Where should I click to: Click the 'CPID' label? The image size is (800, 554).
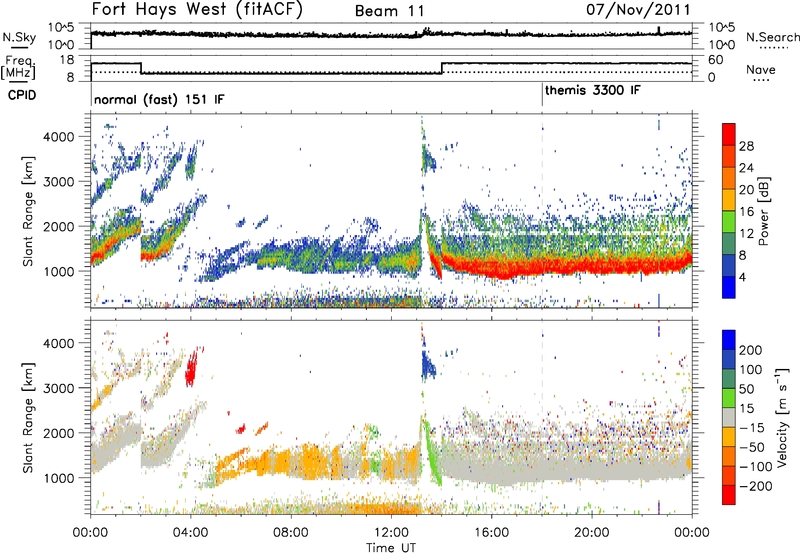22,95
